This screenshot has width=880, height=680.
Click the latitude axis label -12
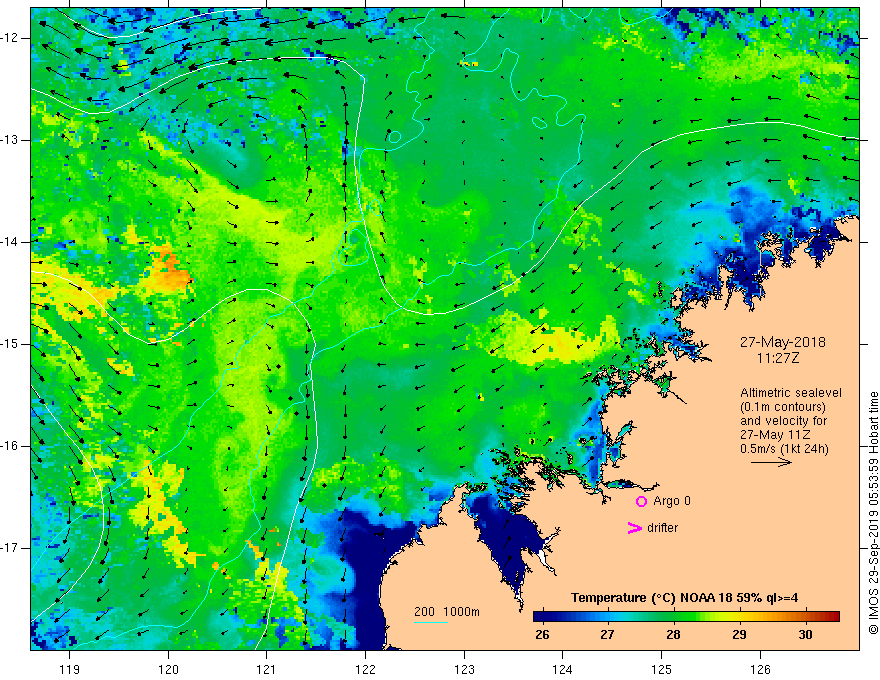click(x=10, y=38)
